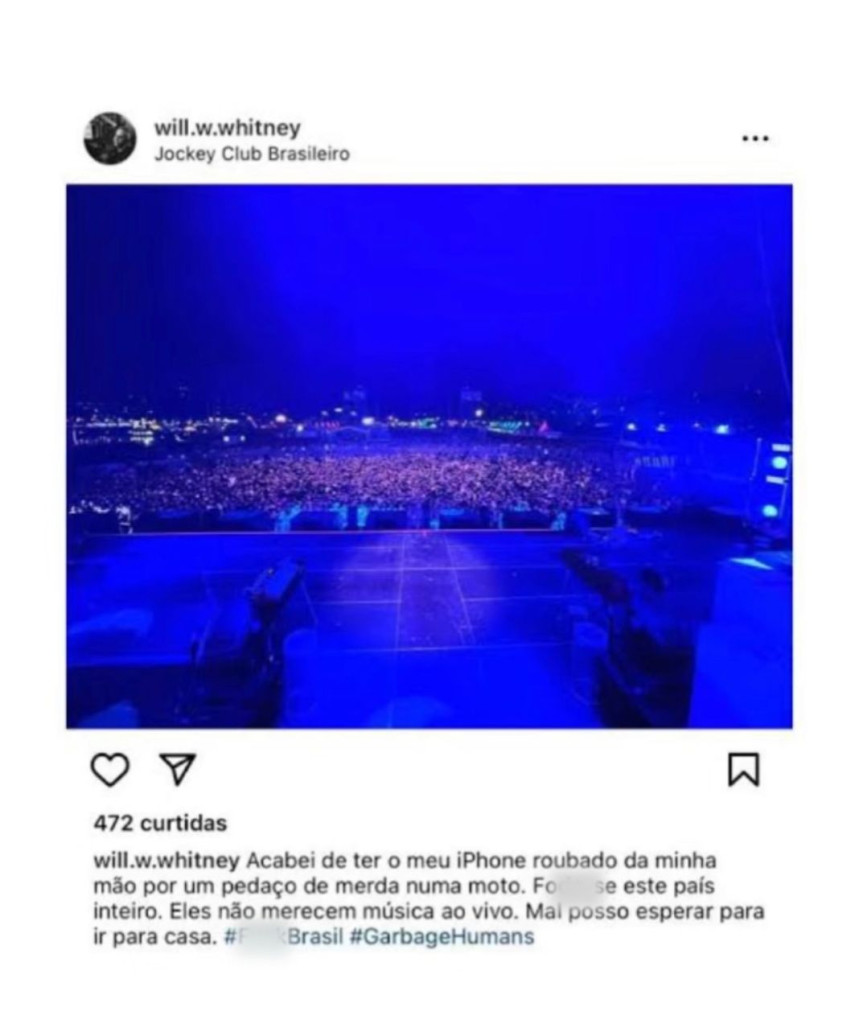Click the will.w.whitney username in caption
The width and height of the screenshot is (859, 1024).
pos(167,861)
